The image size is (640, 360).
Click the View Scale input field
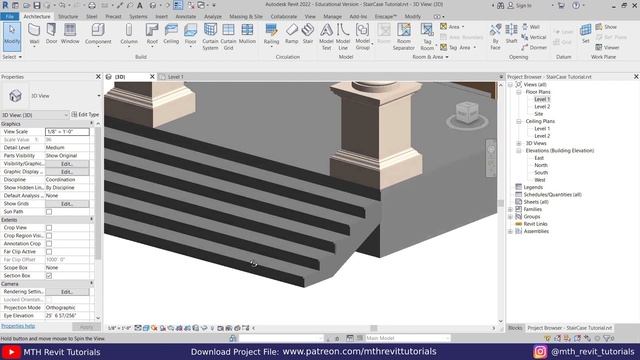67,132
